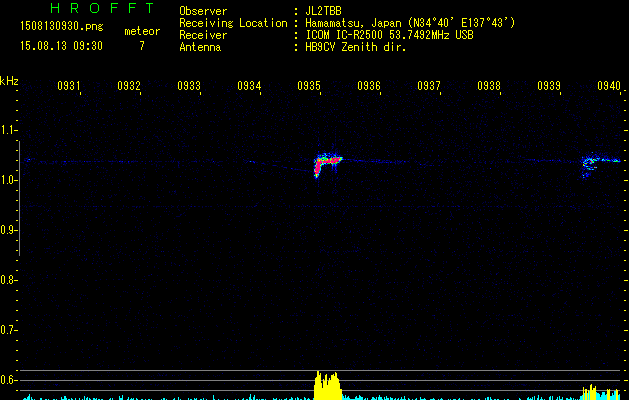Select the JL2TBB observer callsign
The image size is (629, 400).
(x=325, y=11)
